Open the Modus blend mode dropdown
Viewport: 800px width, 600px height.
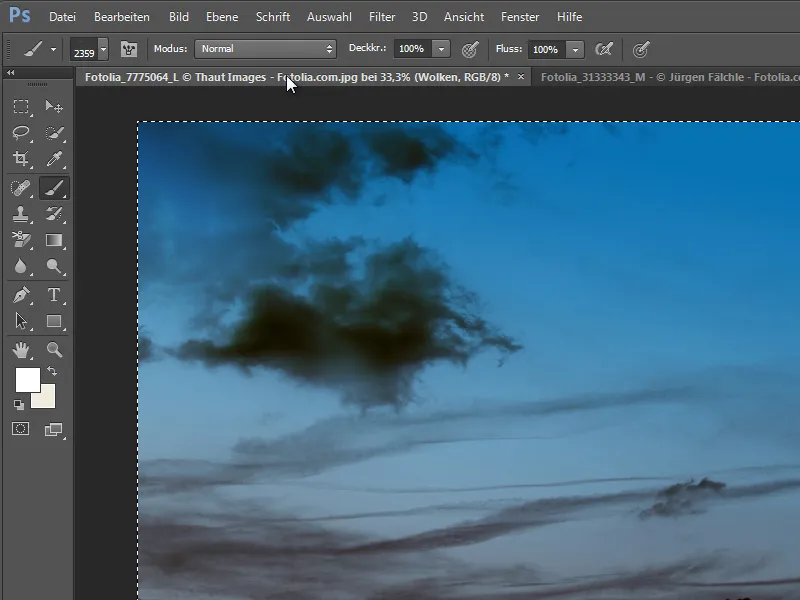pyautogui.click(x=265, y=49)
